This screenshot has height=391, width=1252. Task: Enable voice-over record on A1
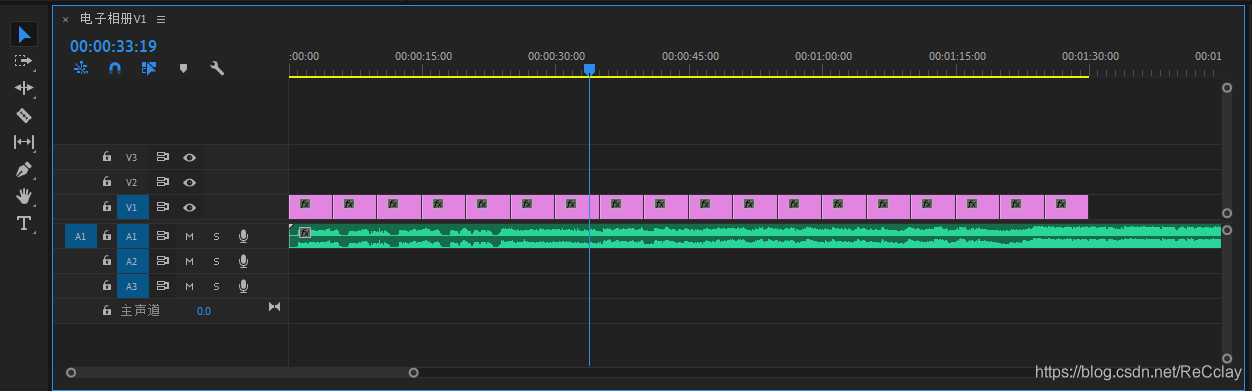243,236
